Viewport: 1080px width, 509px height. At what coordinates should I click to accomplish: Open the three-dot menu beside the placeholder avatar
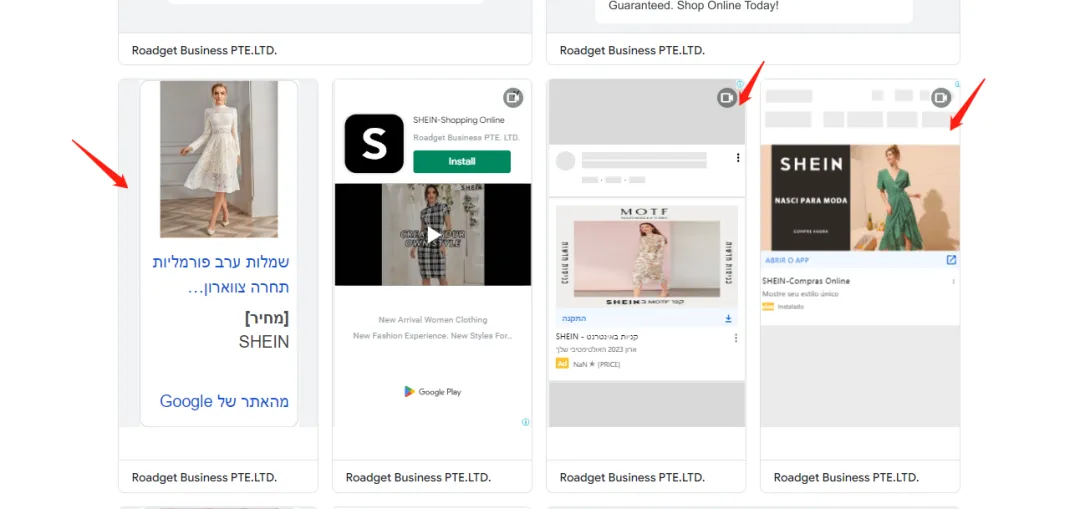(x=738, y=158)
